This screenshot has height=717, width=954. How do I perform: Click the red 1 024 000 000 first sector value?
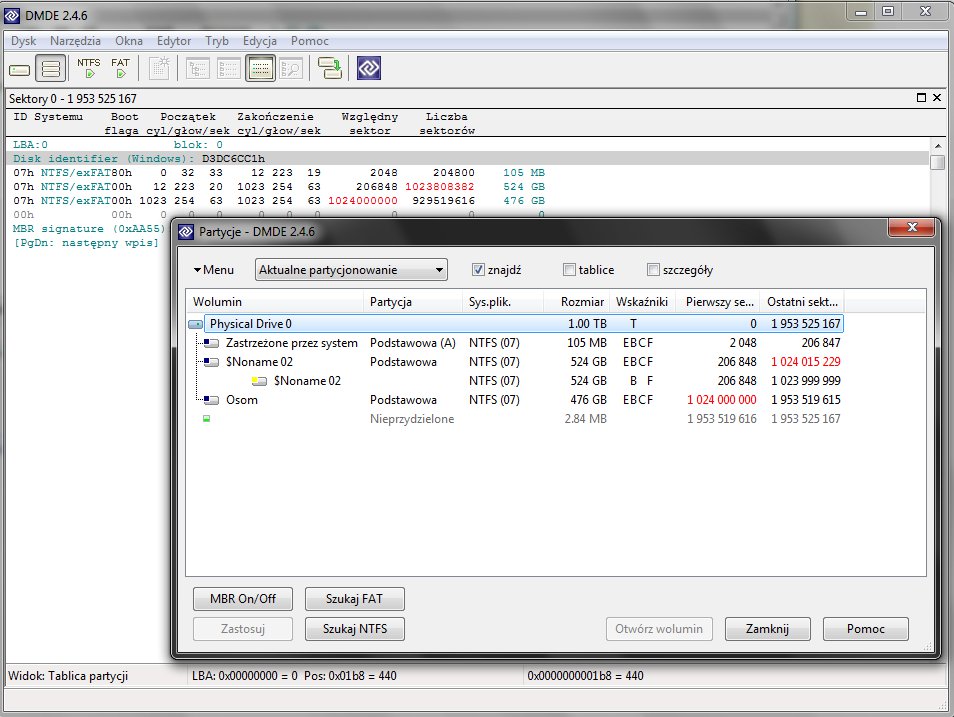point(722,400)
